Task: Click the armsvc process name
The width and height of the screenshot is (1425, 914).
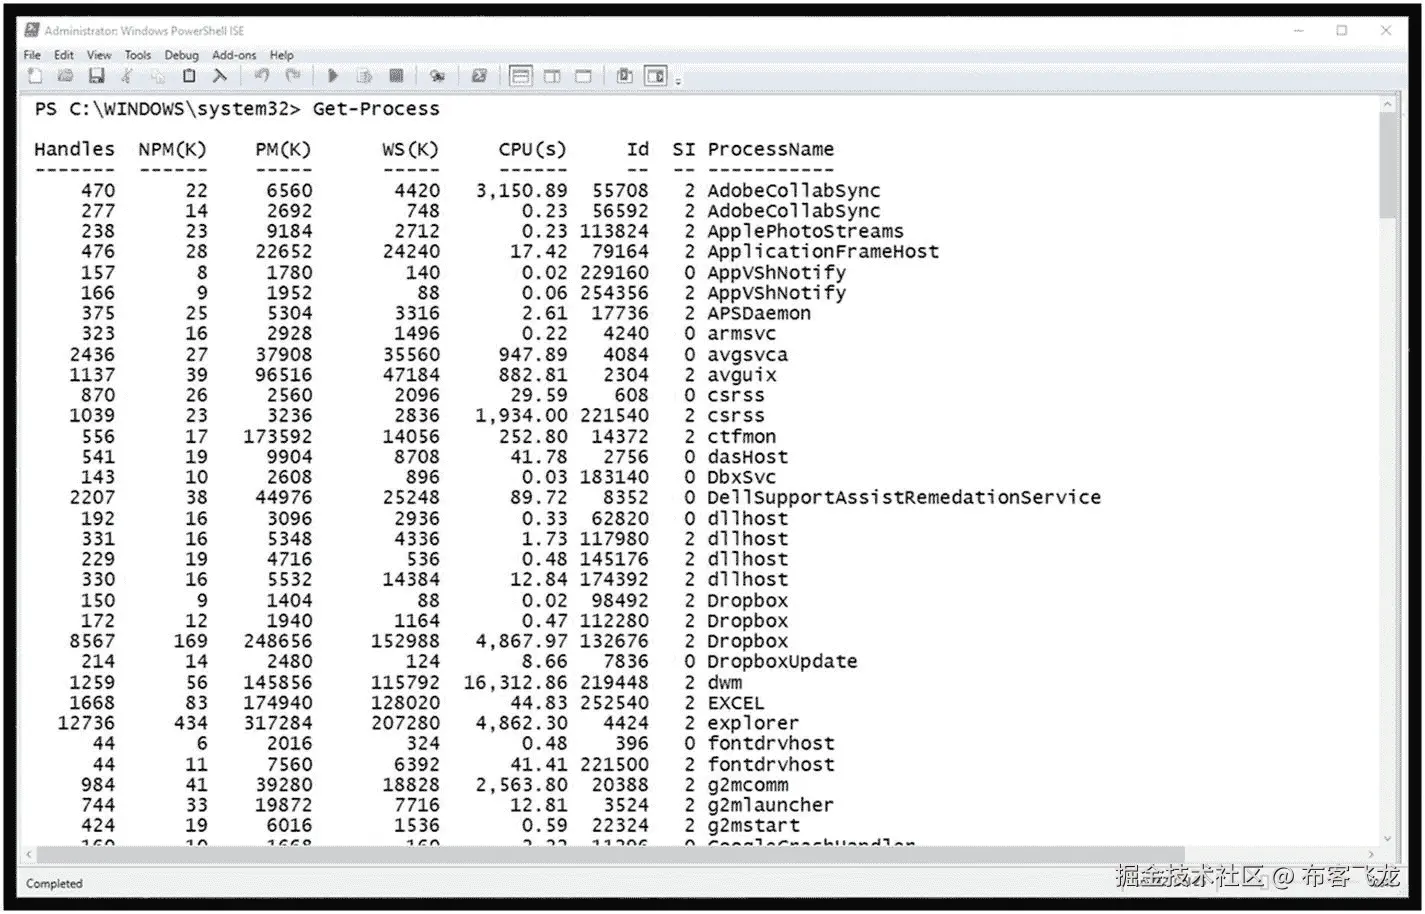Action: click(741, 334)
